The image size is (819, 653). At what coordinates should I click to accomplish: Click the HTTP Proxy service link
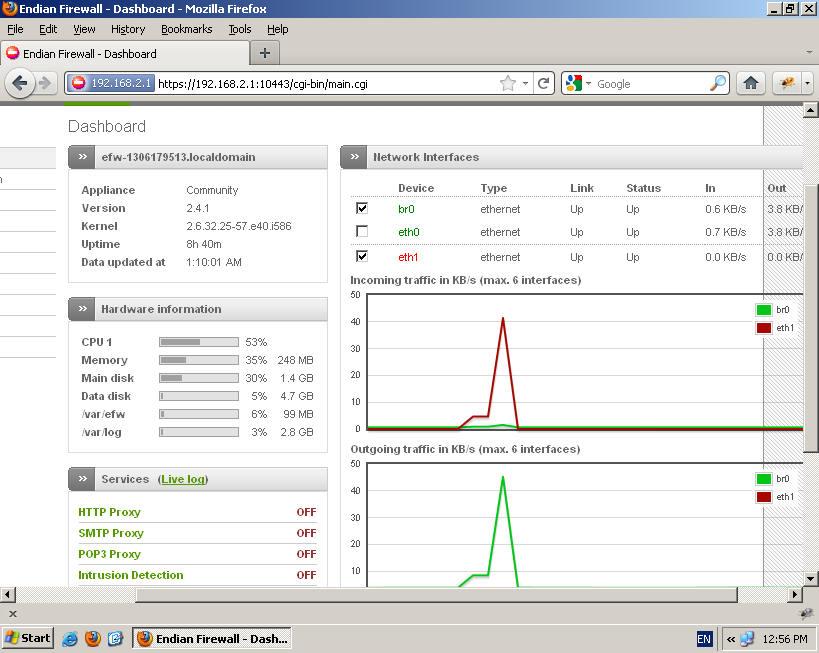click(x=109, y=512)
